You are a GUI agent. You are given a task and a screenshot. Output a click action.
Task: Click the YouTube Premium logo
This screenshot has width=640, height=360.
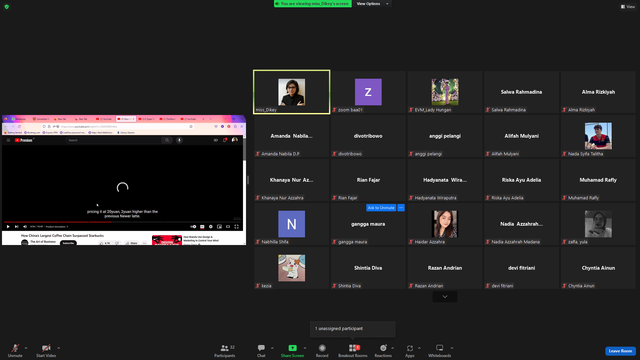click(24, 140)
